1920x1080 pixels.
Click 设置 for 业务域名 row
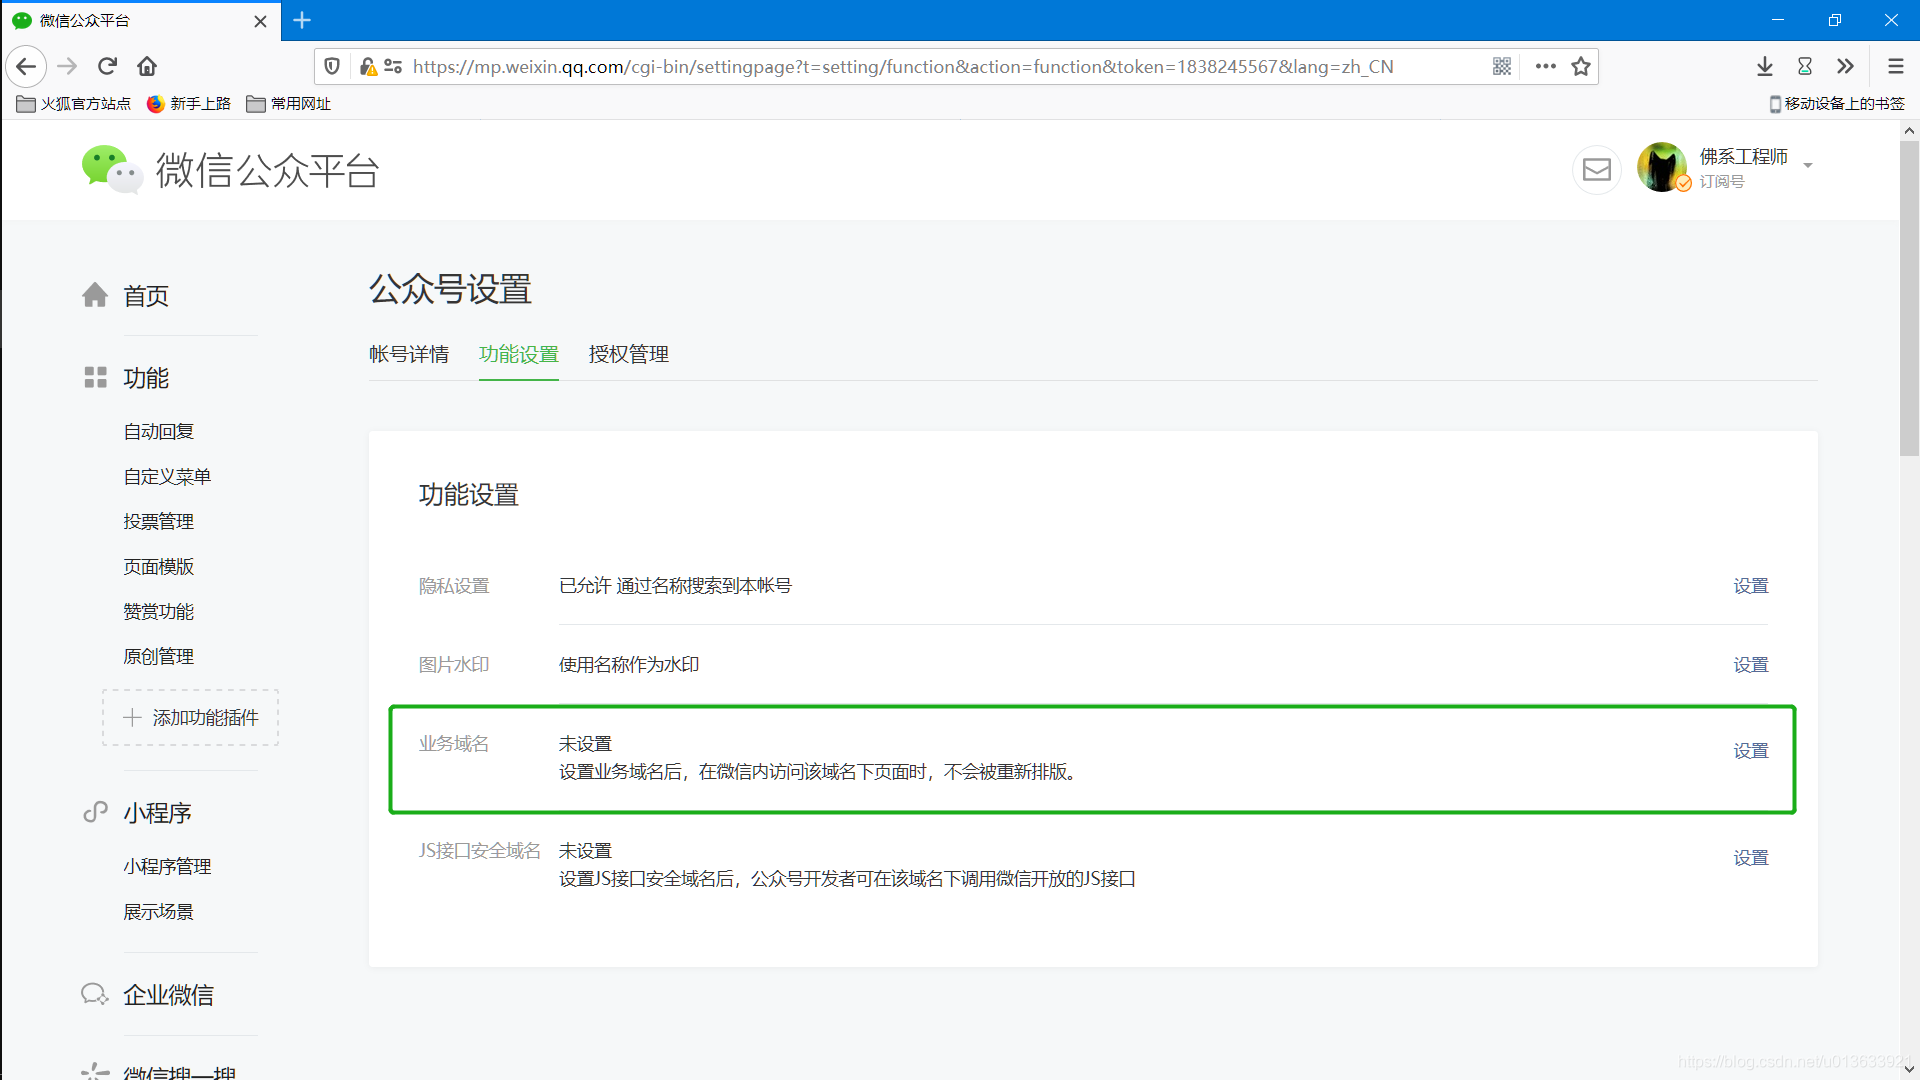[1750, 750]
